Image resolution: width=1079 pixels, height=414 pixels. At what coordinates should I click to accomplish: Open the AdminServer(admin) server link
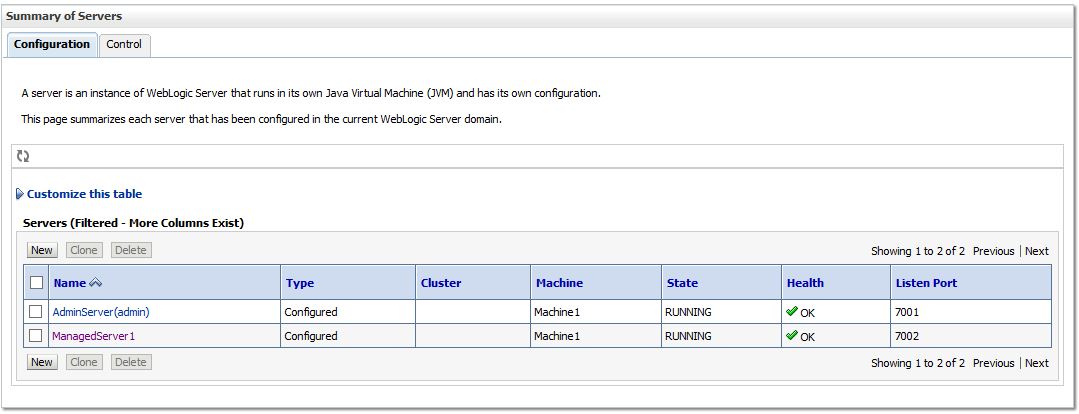[101, 312]
